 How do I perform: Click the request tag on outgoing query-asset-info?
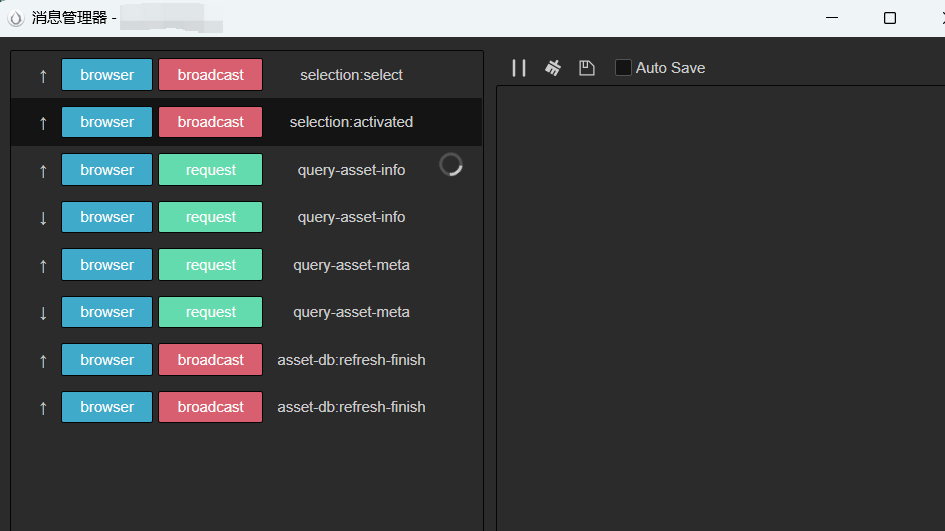(x=210, y=170)
